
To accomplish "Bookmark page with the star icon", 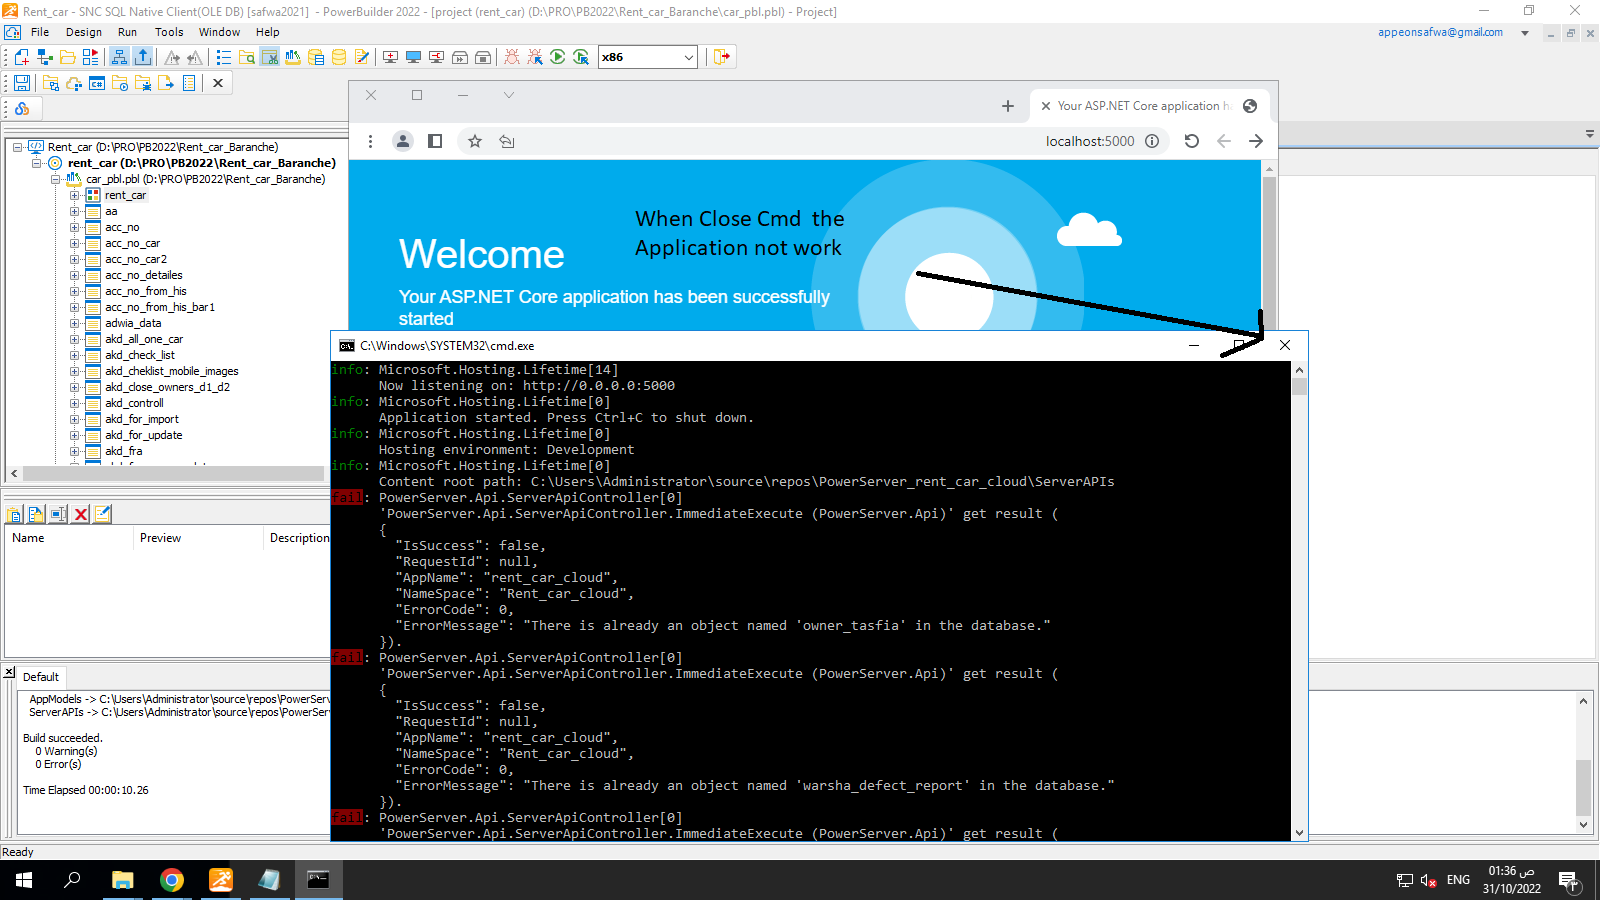I will [x=475, y=141].
